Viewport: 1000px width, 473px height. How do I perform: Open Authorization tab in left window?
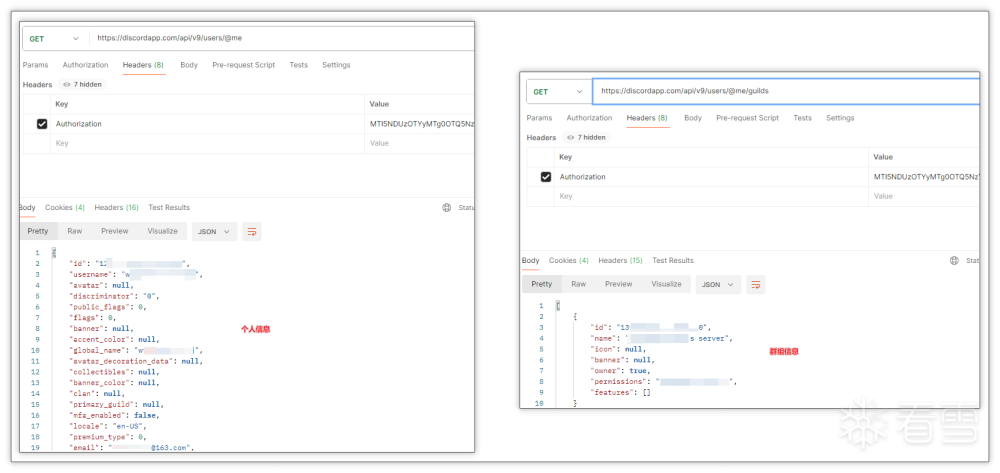(x=85, y=65)
